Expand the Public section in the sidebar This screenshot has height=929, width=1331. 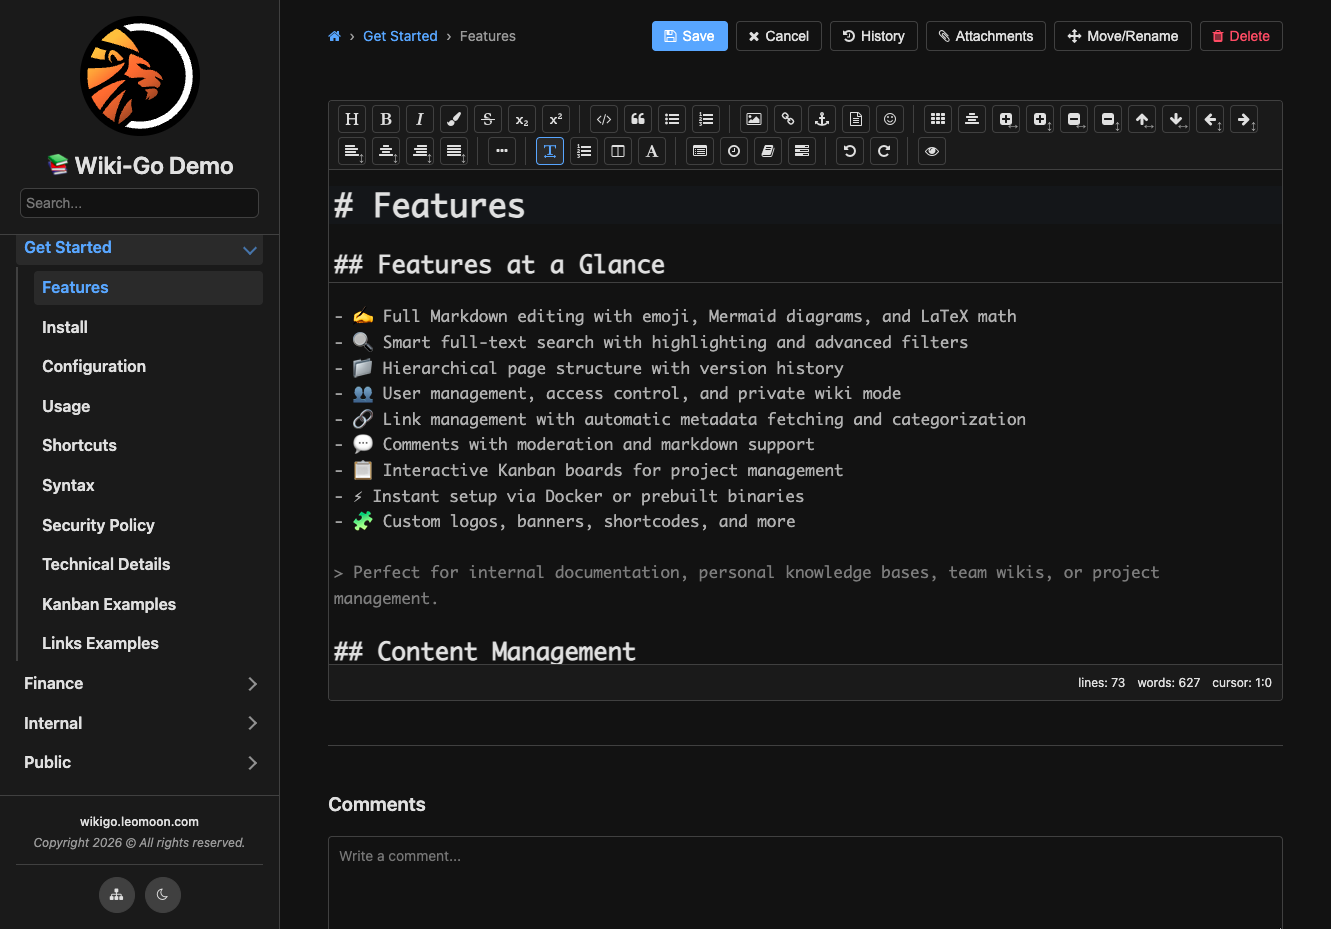click(252, 763)
